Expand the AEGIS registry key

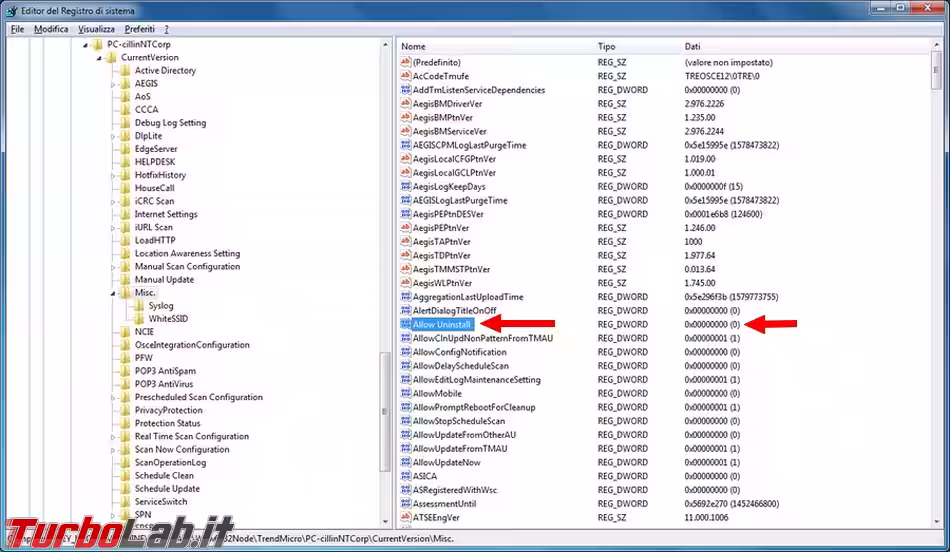[113, 84]
